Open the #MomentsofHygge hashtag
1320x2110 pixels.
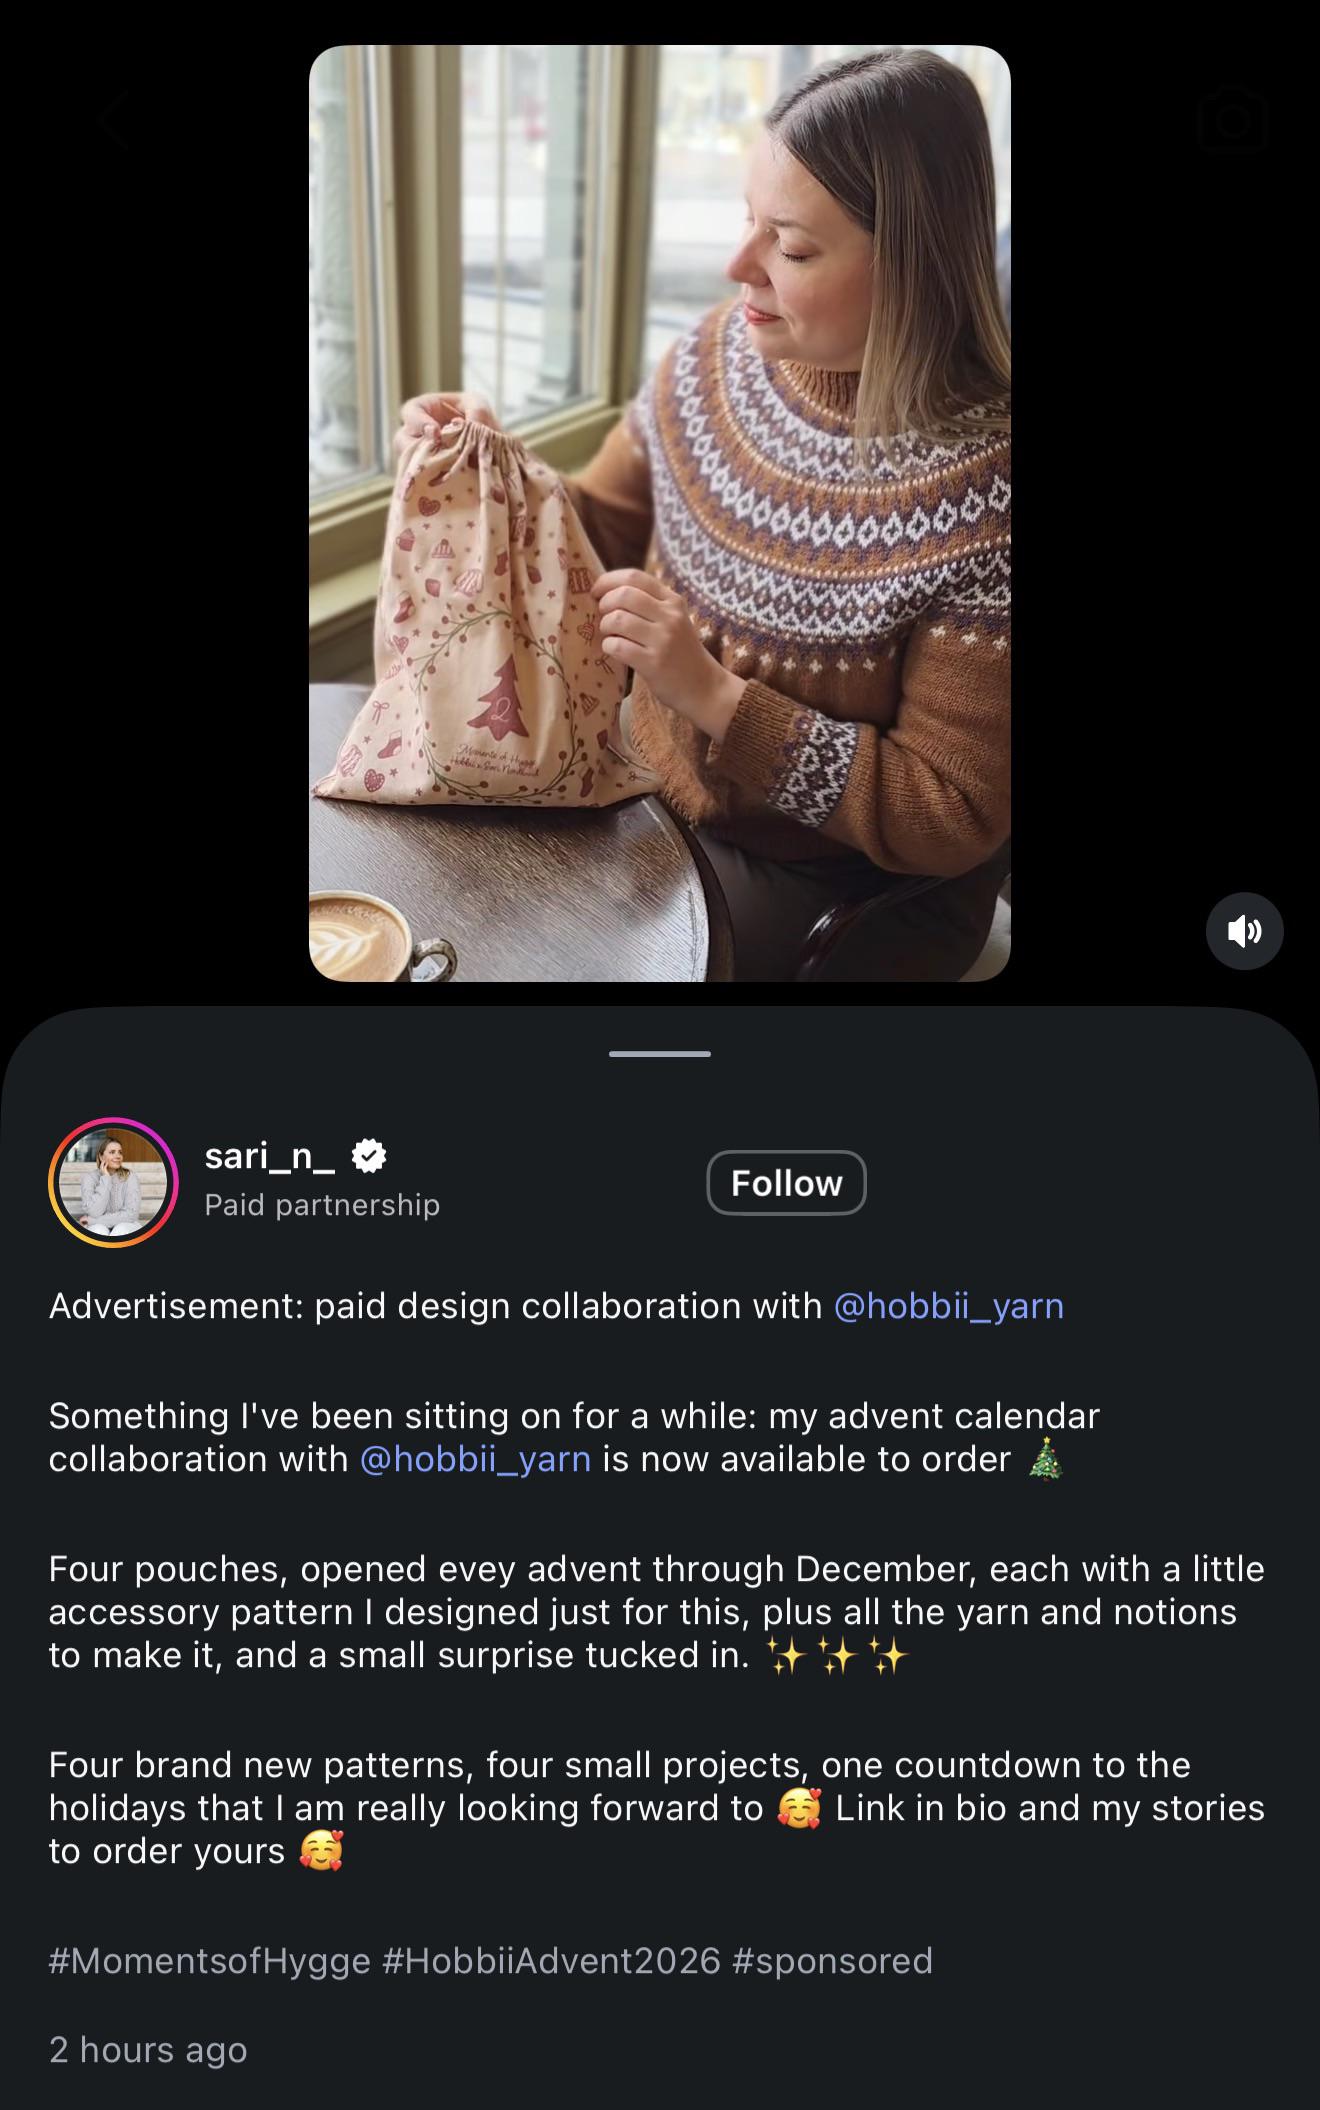(x=210, y=1960)
